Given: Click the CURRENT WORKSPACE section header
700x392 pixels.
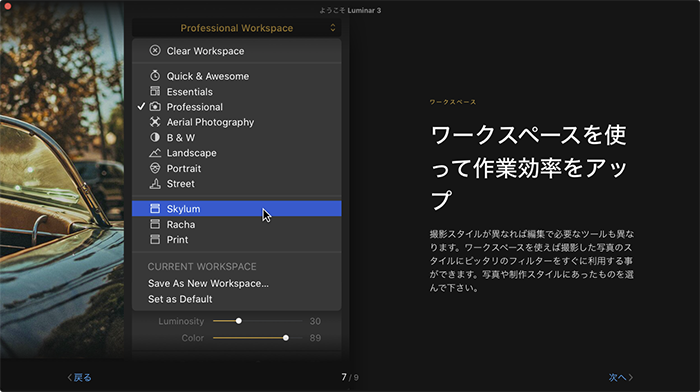Looking at the screenshot, I should (x=202, y=267).
